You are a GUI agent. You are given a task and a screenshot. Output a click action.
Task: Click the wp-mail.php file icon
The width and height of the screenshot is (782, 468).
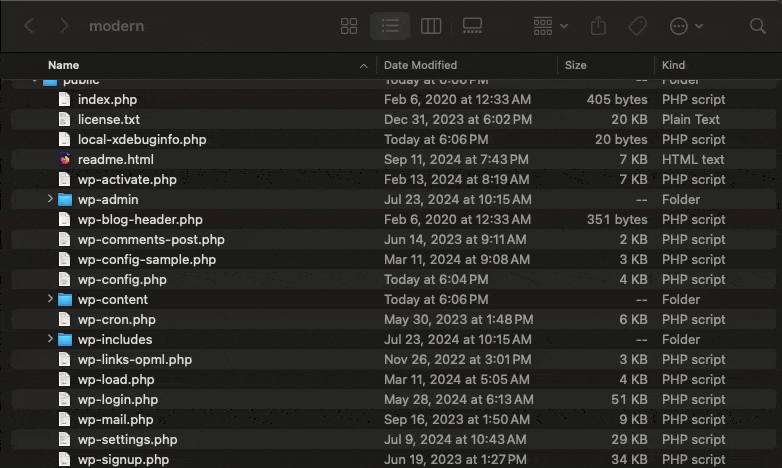(64, 419)
